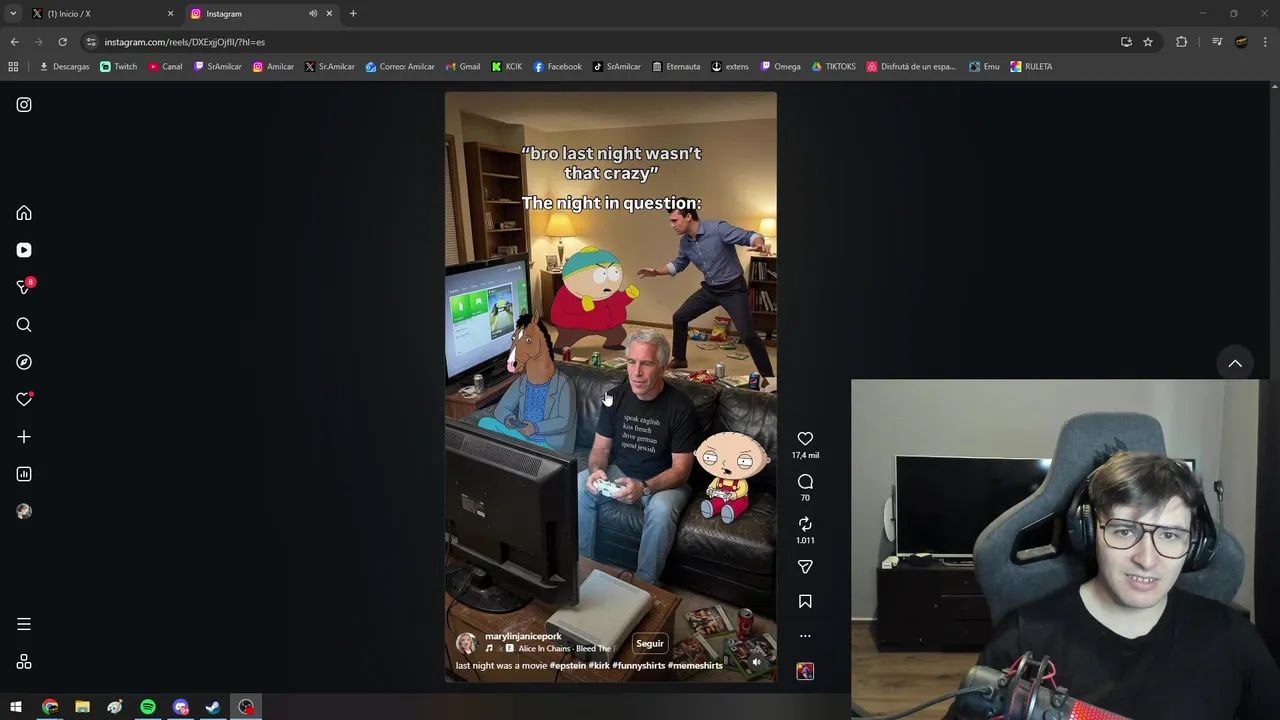1280x720 pixels.
Task: Open the Twitch bookmark
Action: 119,67
